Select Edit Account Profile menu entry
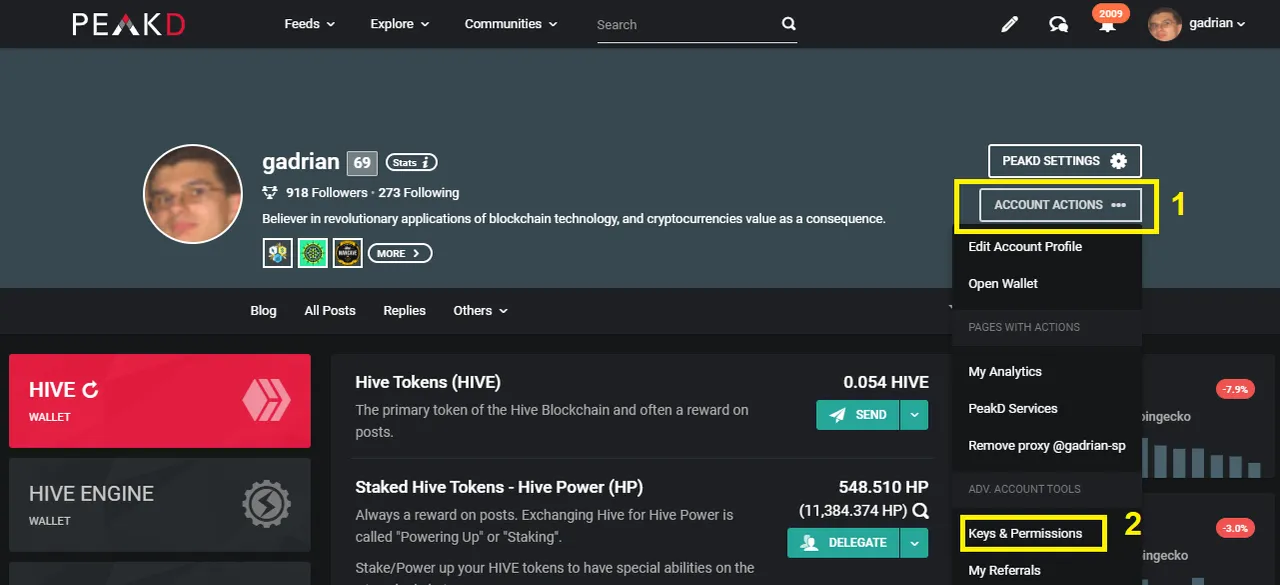The height and width of the screenshot is (585, 1280). [1025, 247]
